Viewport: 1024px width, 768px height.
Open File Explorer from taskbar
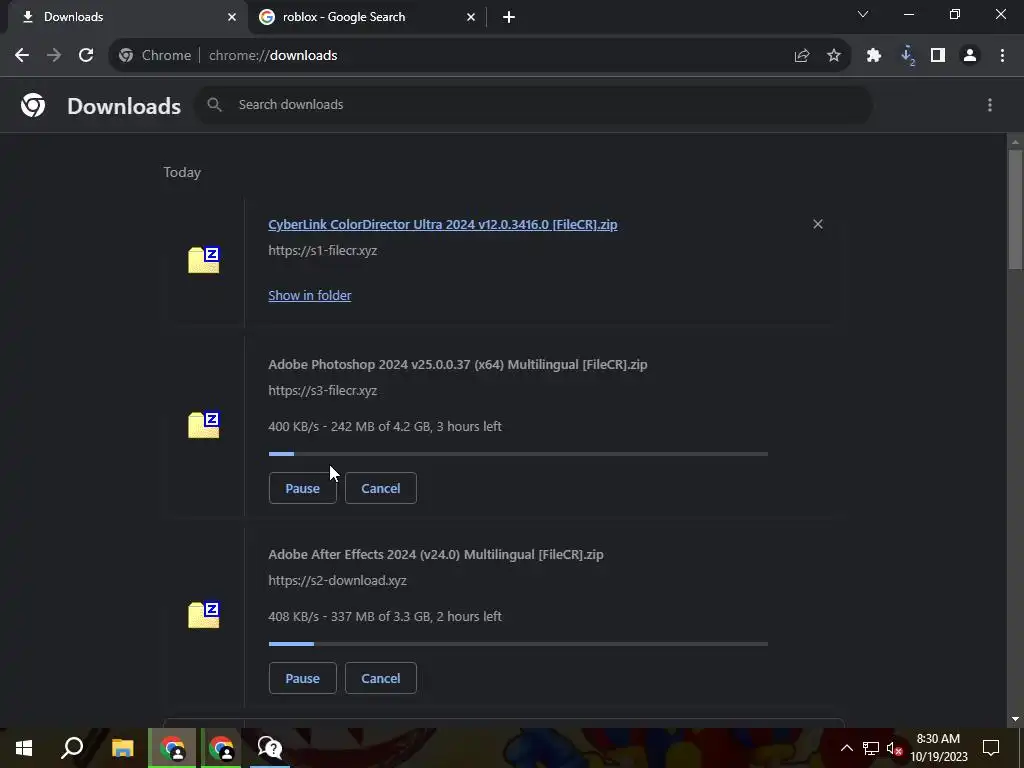click(122, 748)
